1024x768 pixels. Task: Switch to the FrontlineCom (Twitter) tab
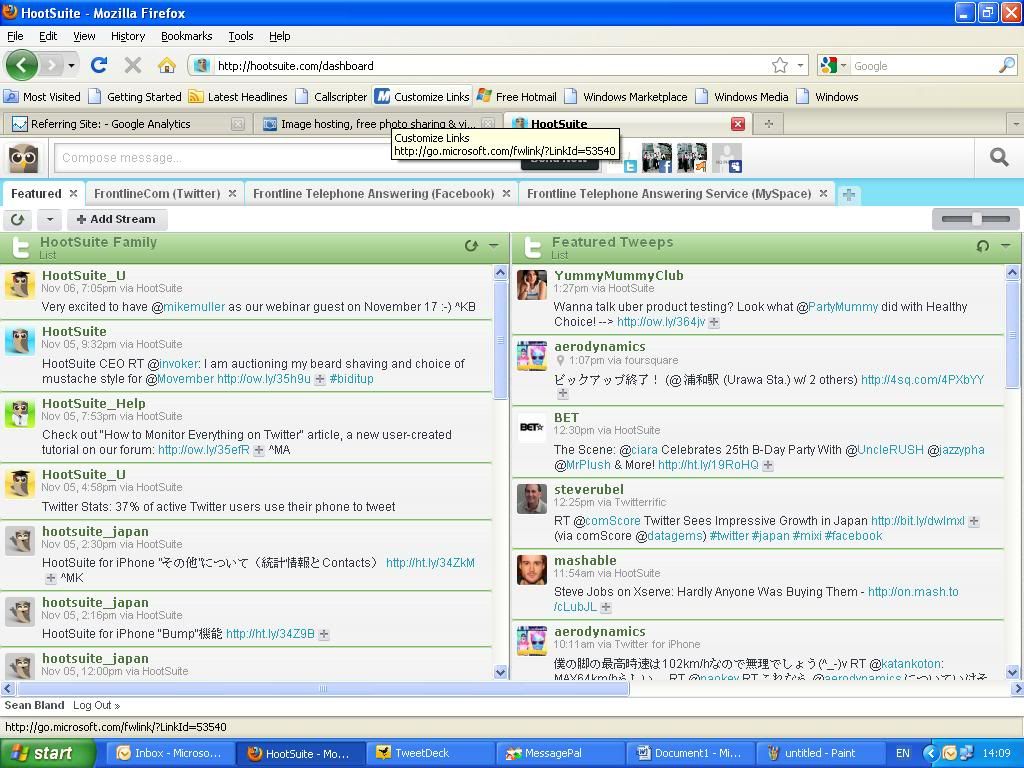point(157,194)
